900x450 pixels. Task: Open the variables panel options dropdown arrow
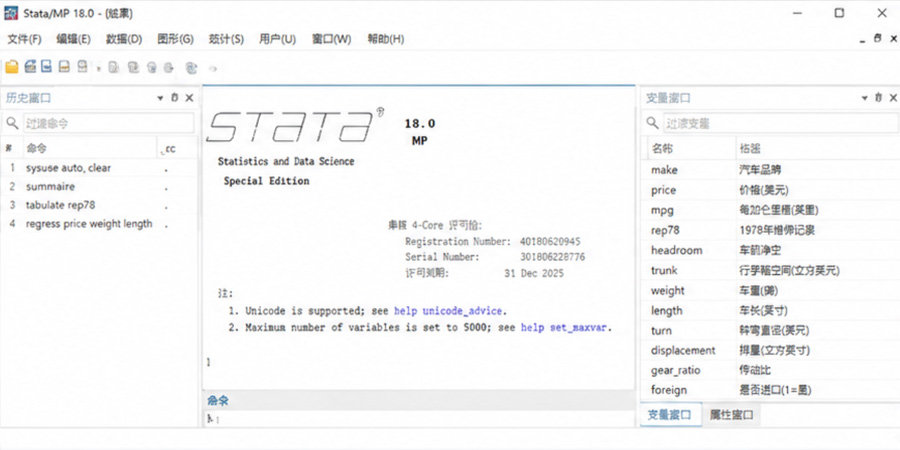tap(864, 99)
